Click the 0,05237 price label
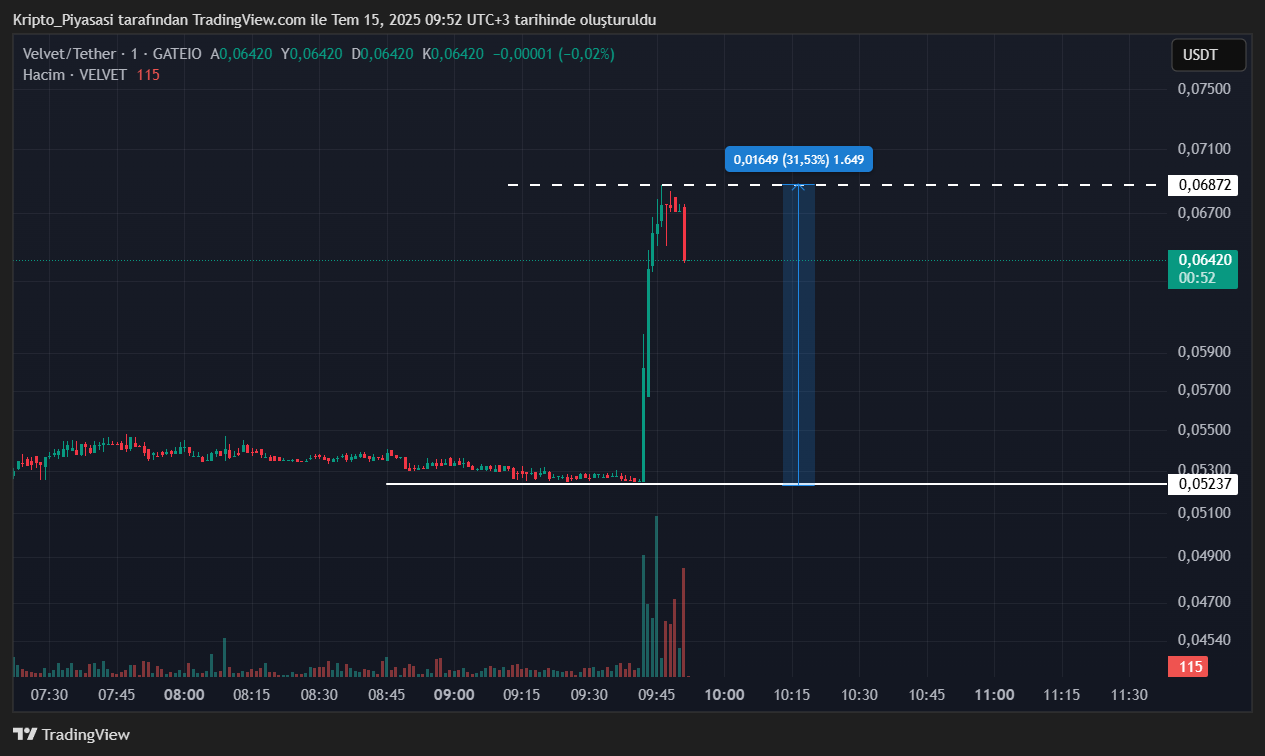Image resolution: width=1265 pixels, height=756 pixels. (1203, 484)
